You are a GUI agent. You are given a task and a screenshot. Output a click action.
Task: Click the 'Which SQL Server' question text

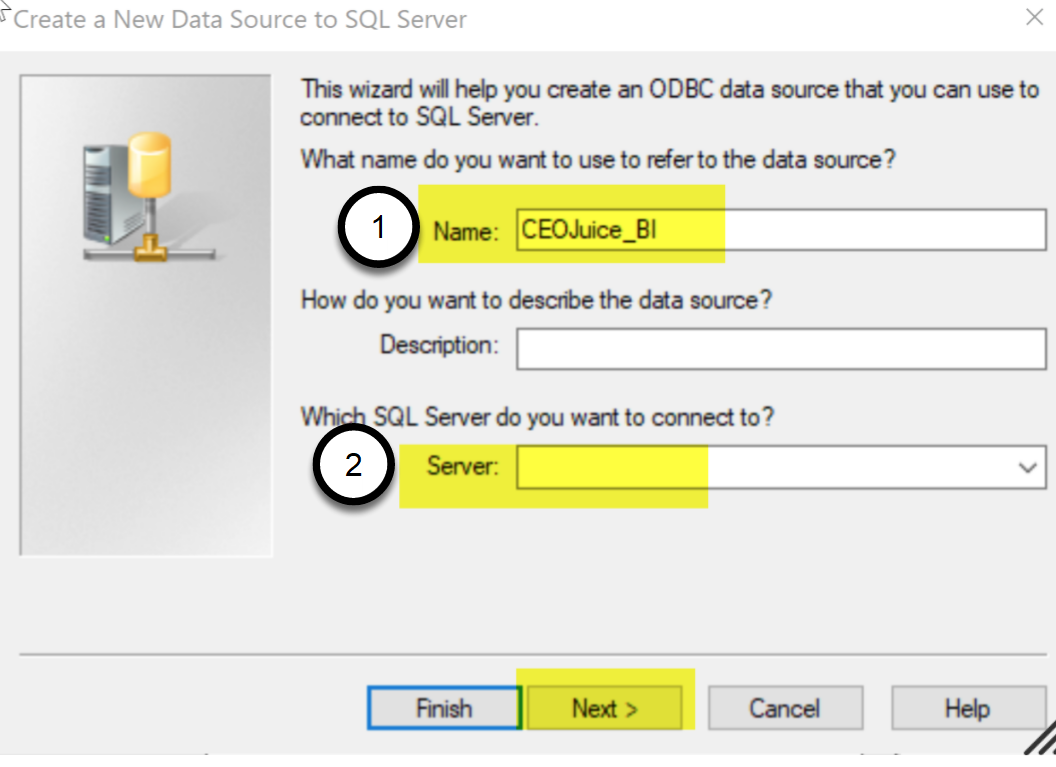point(537,418)
